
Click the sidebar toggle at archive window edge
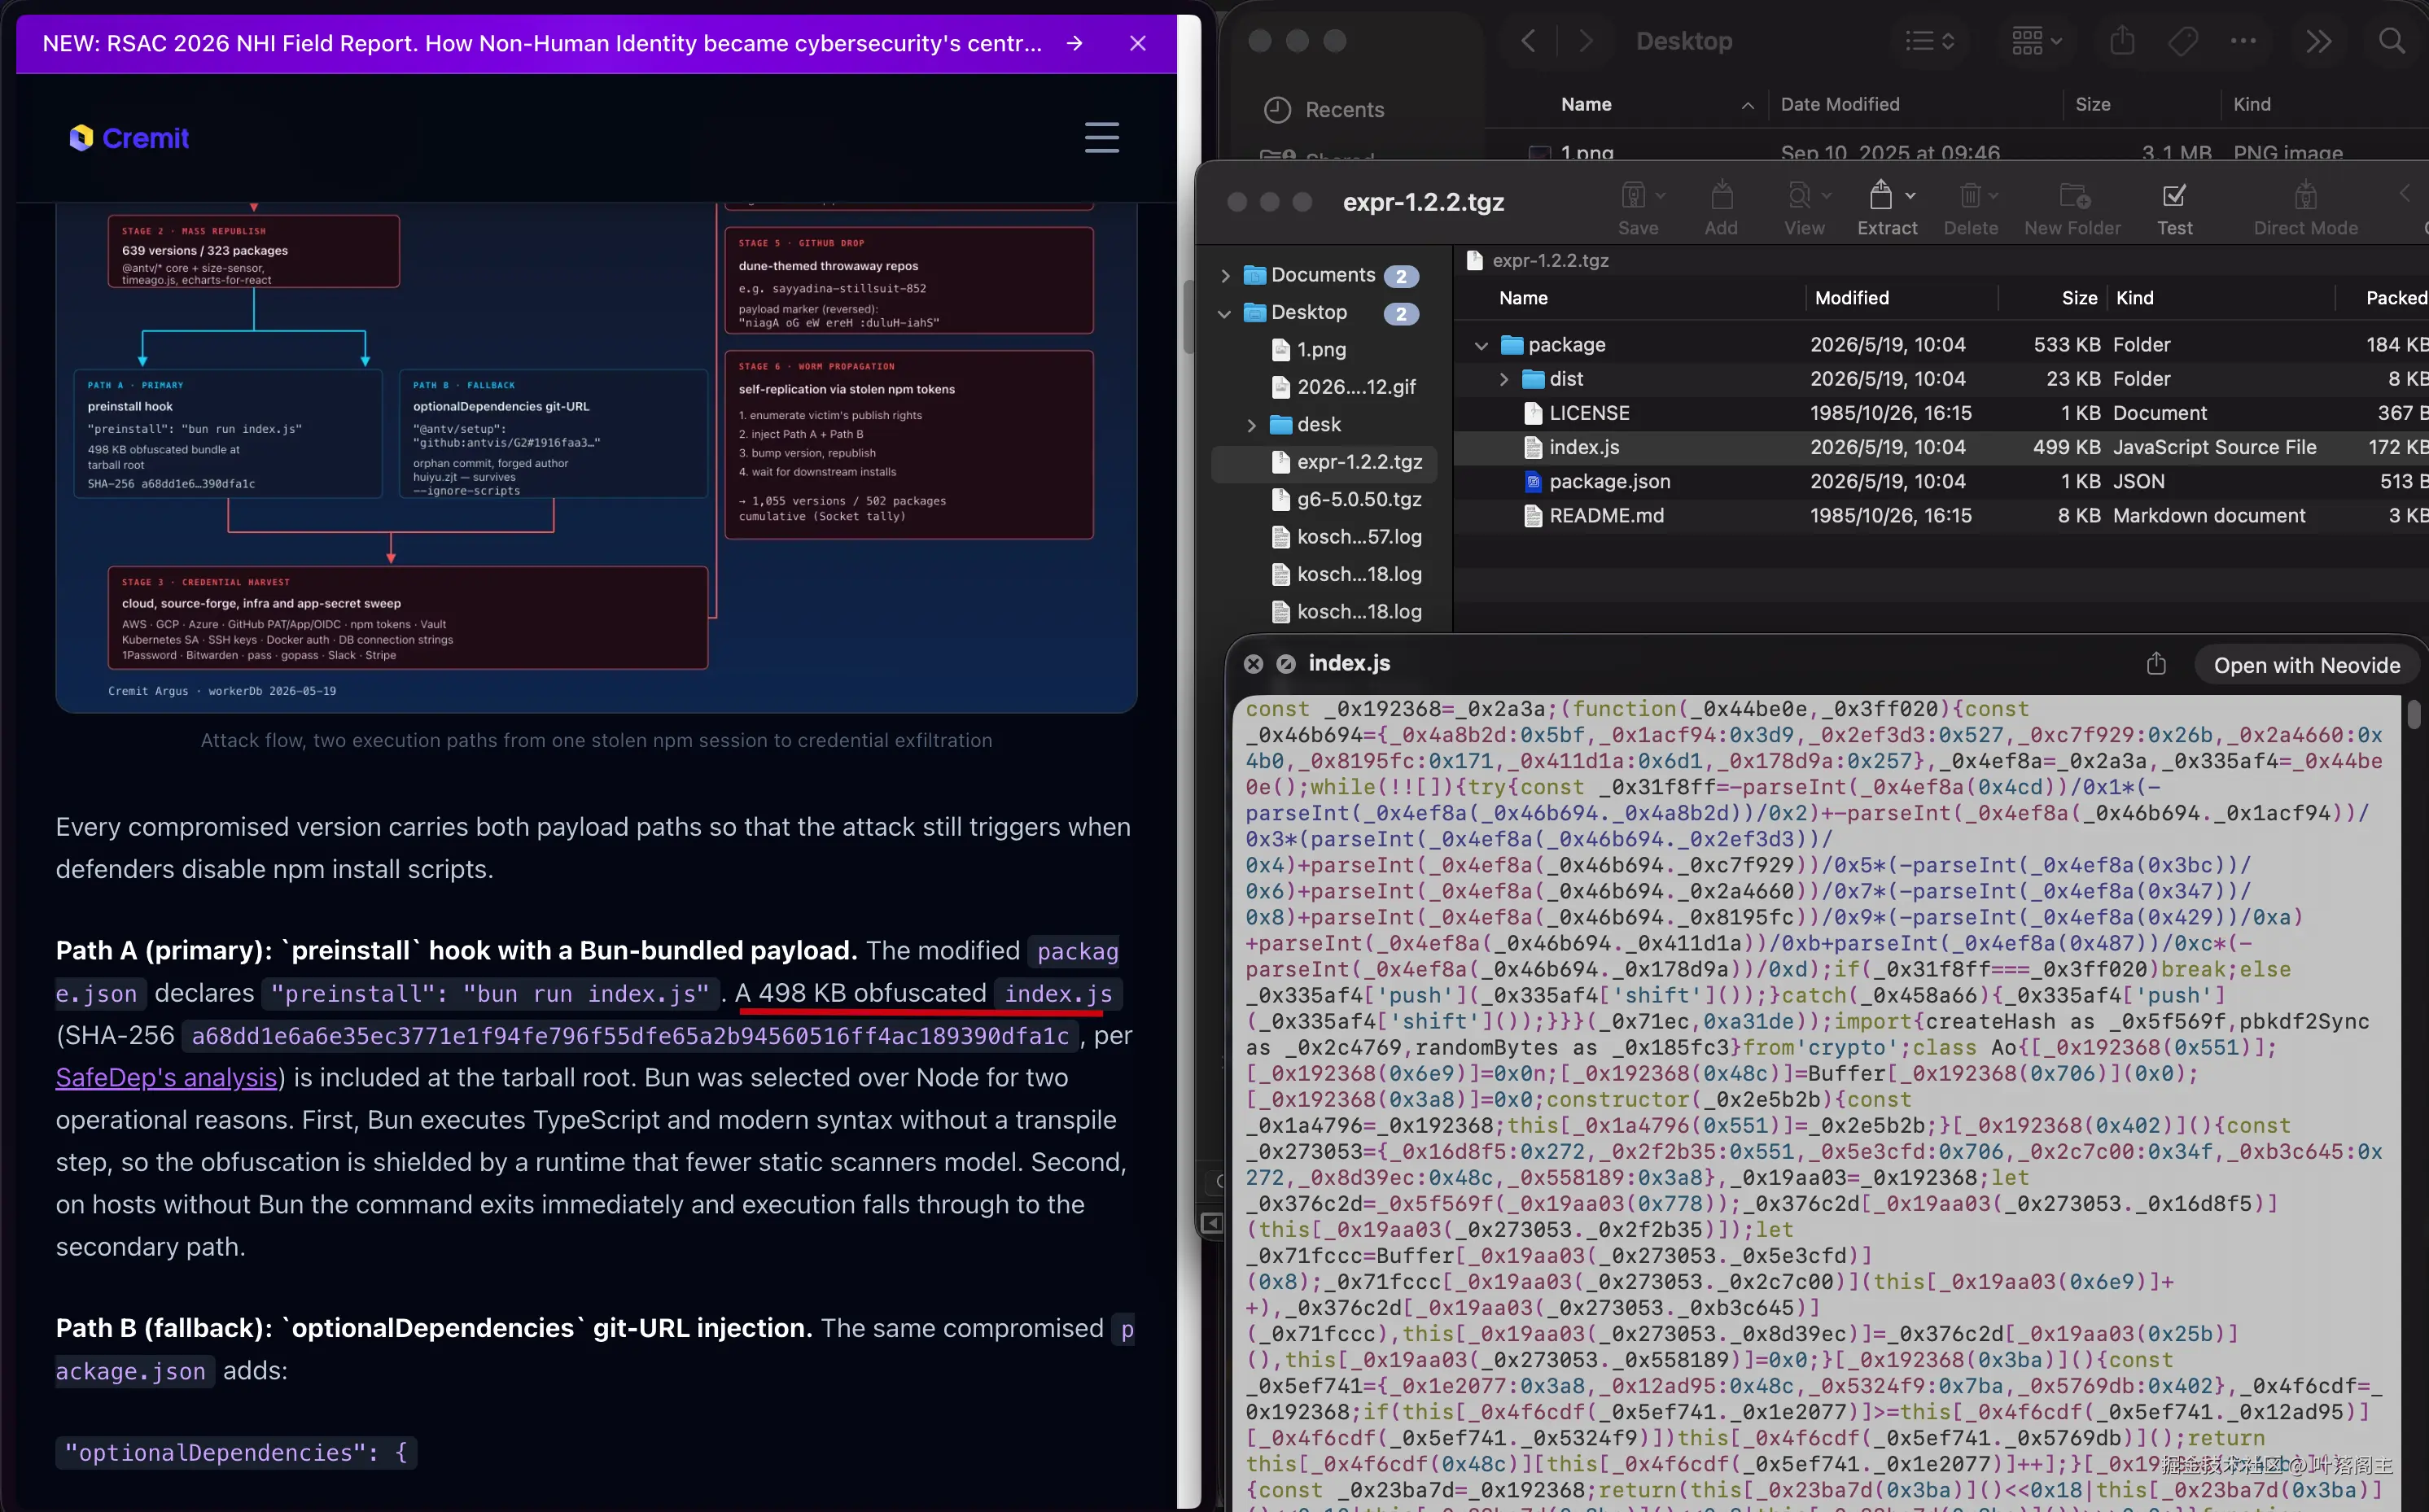[1211, 1223]
